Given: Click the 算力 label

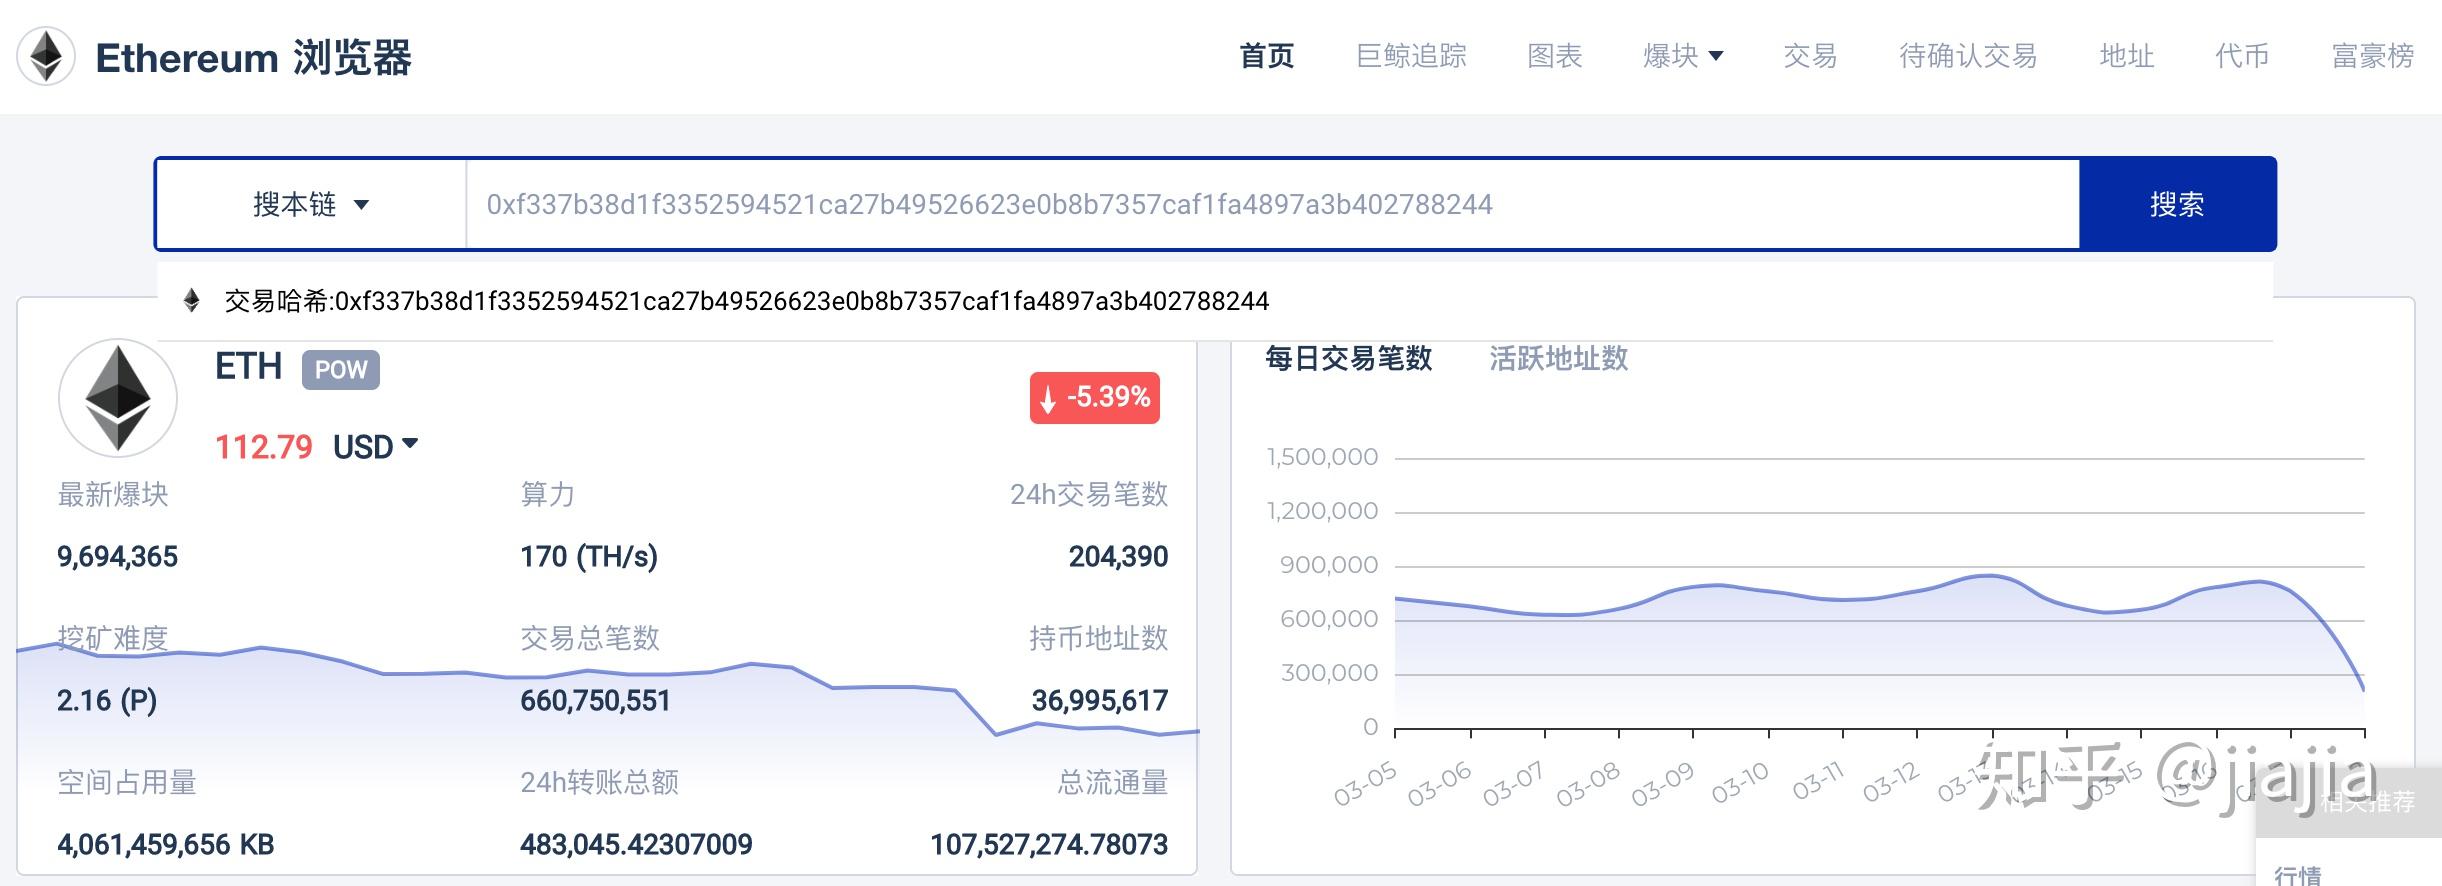Looking at the screenshot, I should [548, 494].
